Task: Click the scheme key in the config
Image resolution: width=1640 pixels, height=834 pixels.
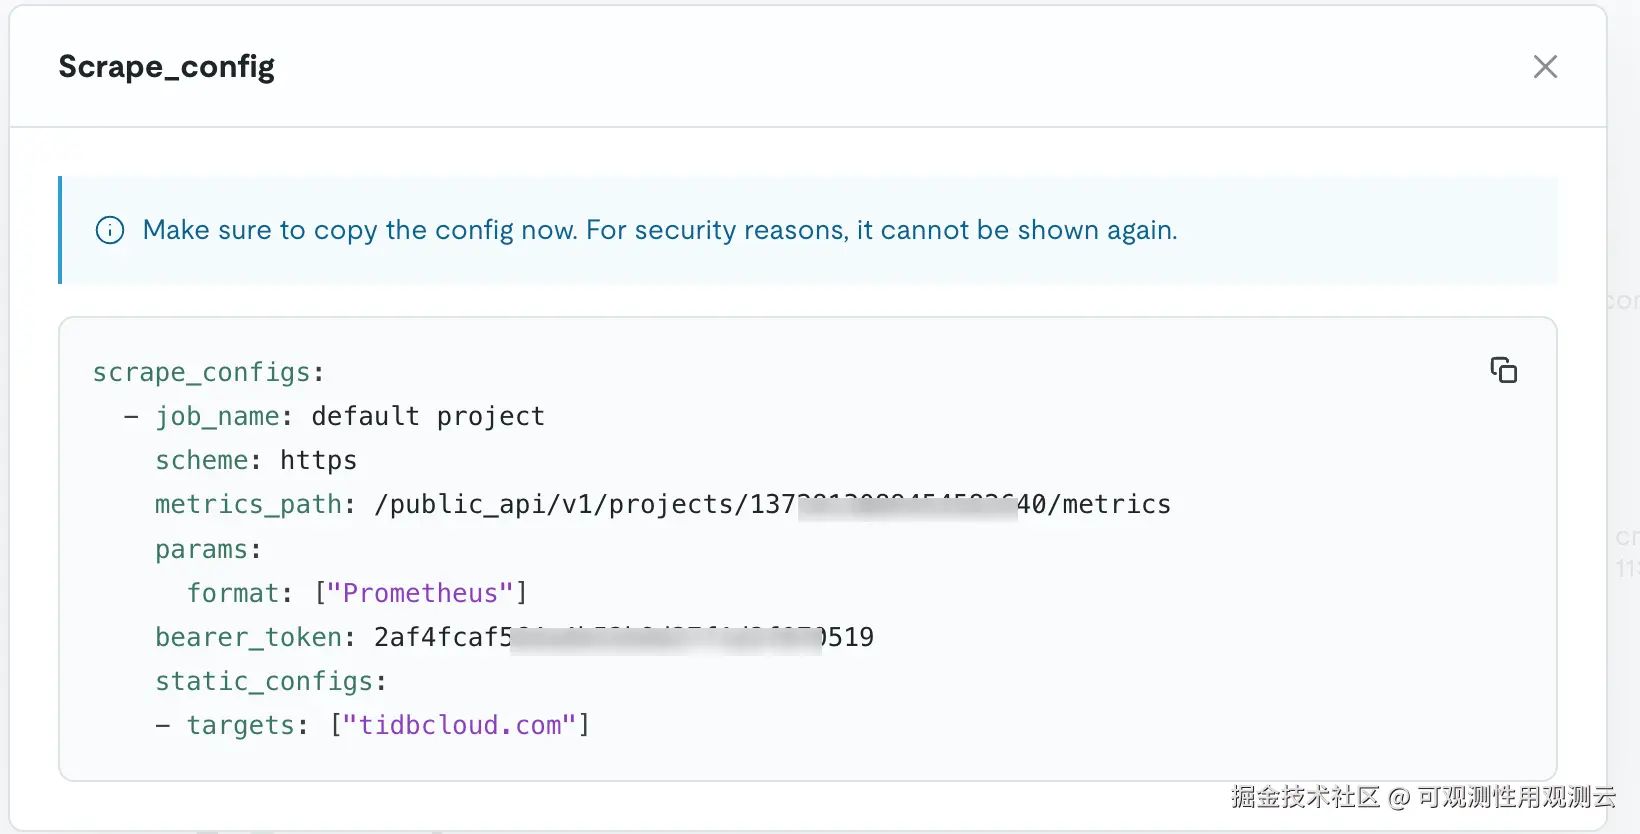Action: tap(201, 460)
